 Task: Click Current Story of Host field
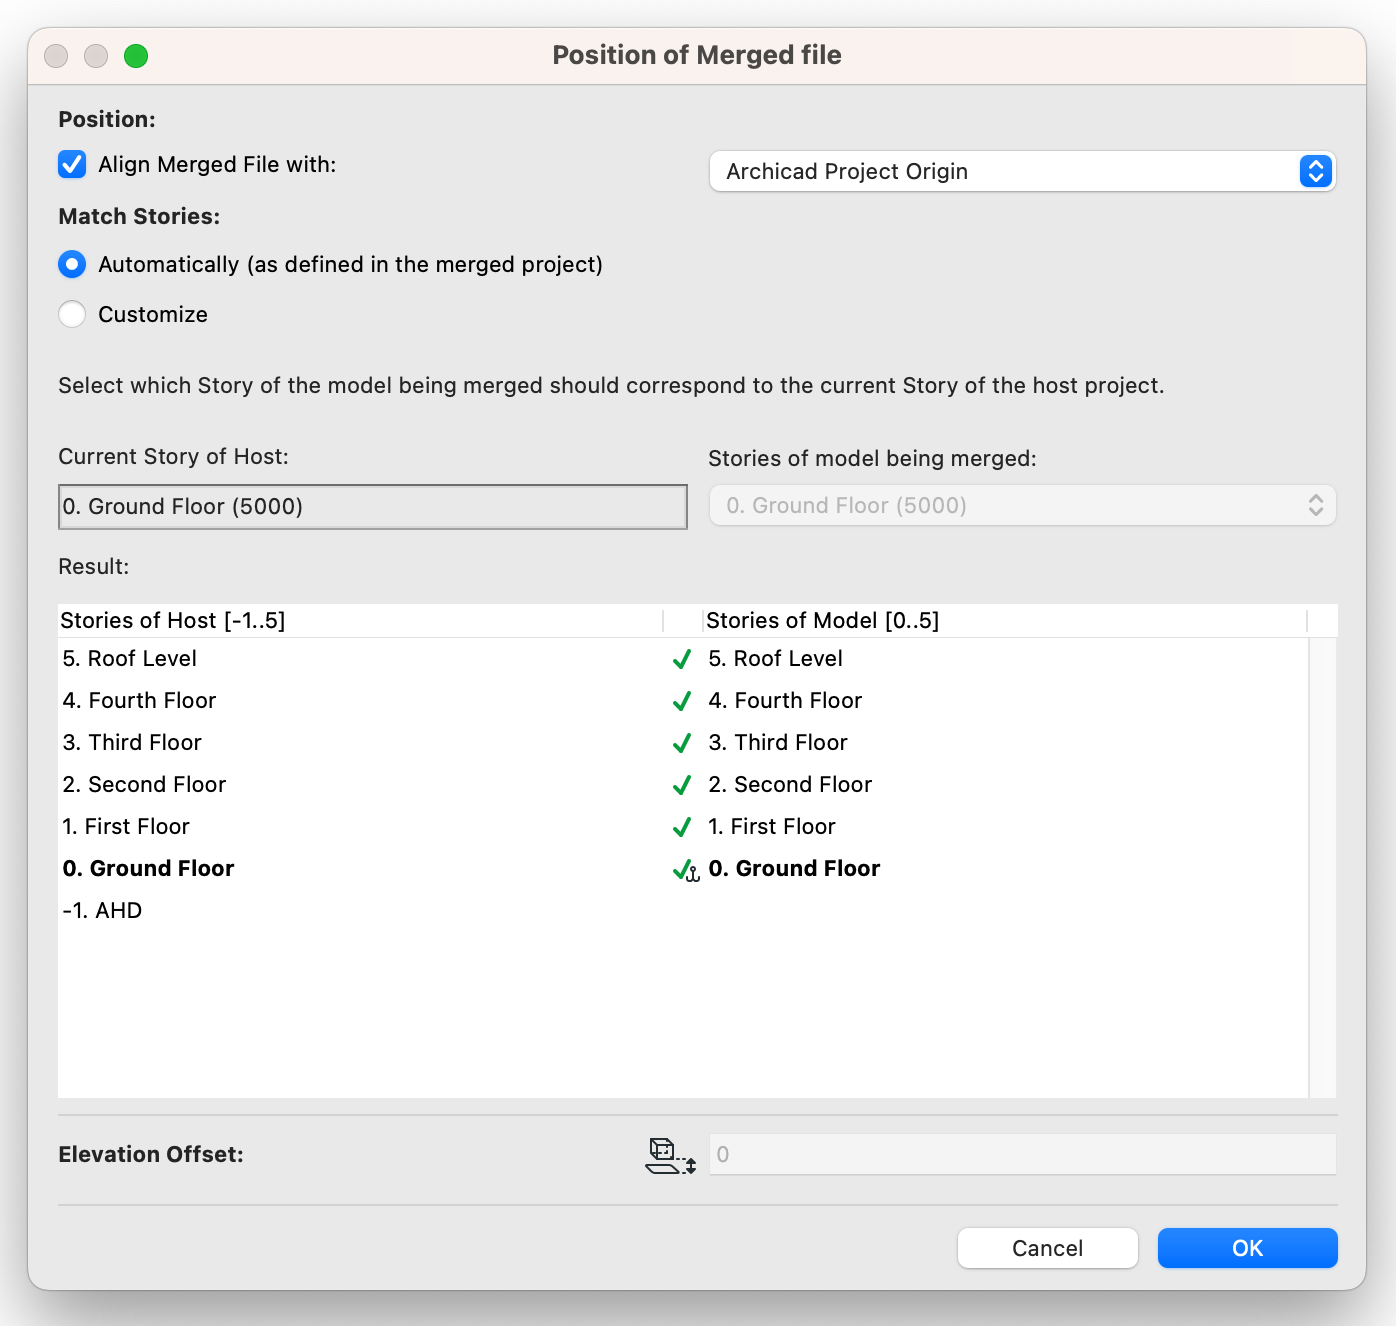(x=372, y=507)
